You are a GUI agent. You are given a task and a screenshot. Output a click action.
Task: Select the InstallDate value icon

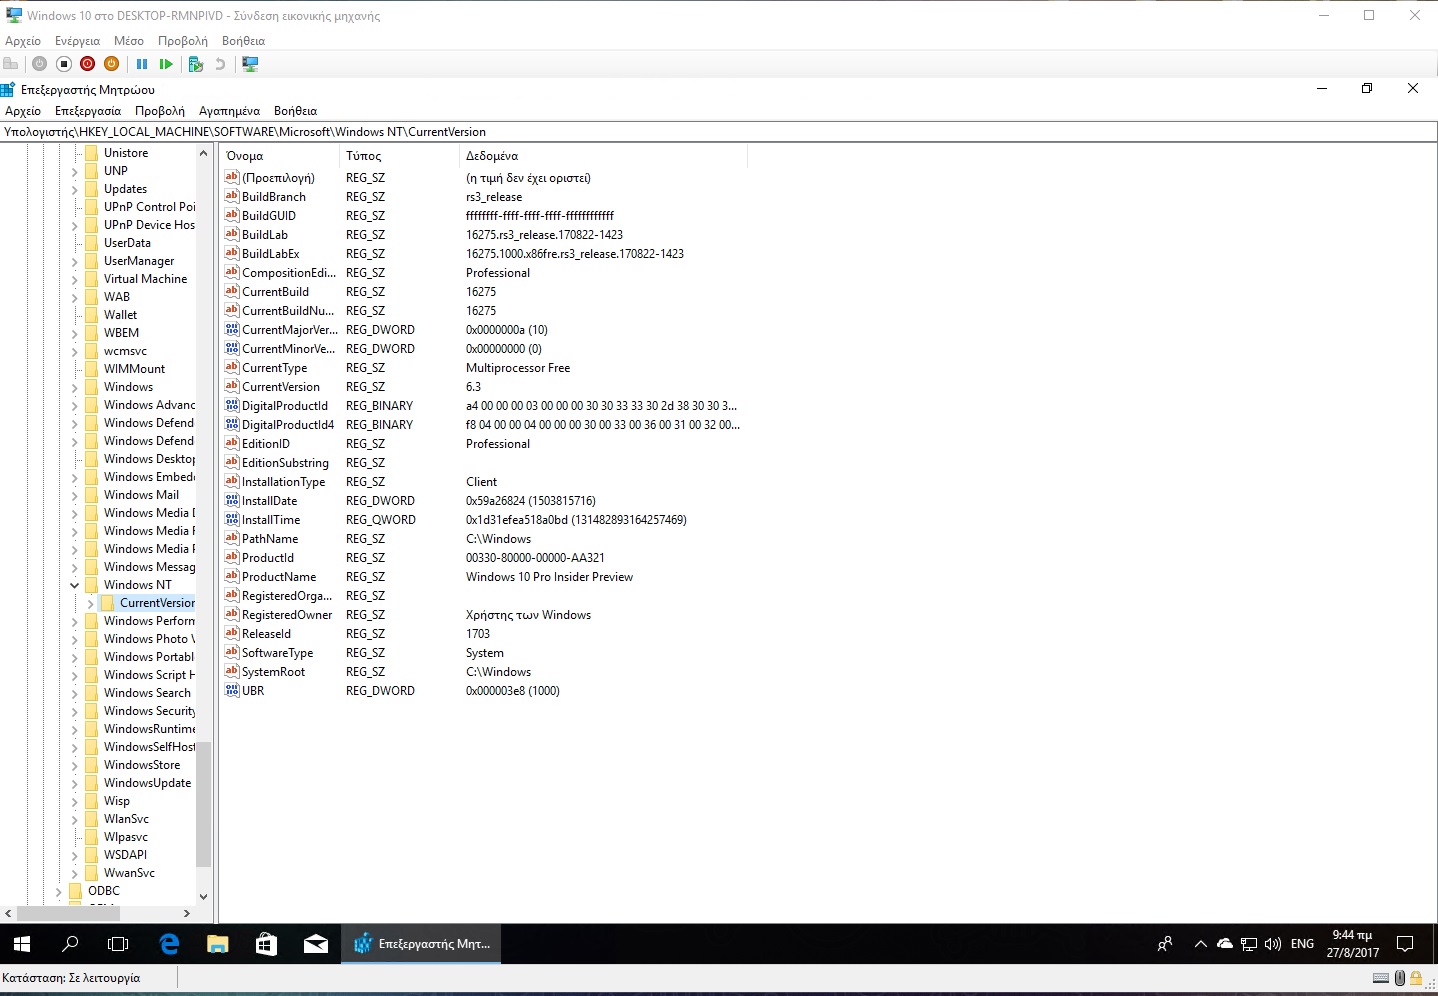[x=232, y=501]
